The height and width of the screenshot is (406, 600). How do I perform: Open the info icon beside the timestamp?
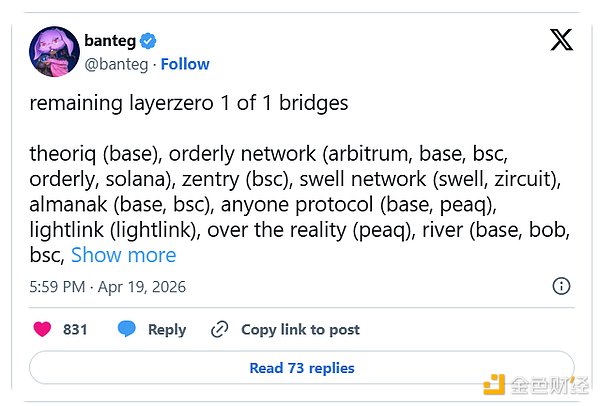click(562, 286)
